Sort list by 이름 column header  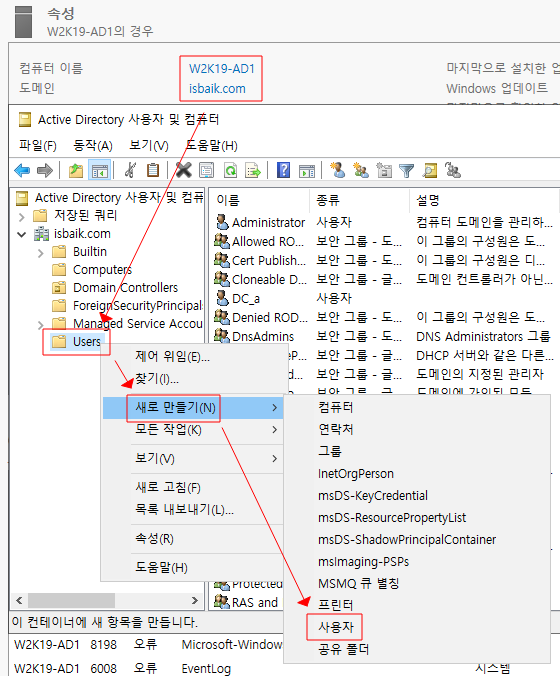(x=228, y=200)
